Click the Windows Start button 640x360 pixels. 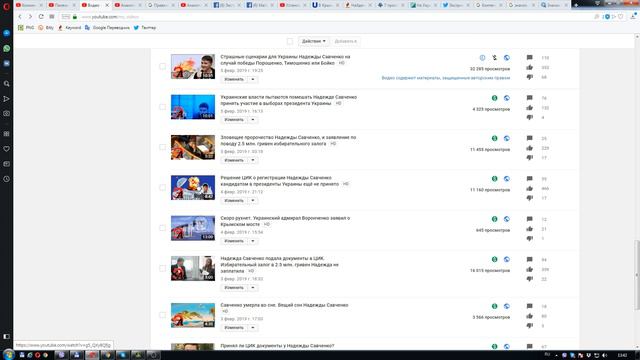click(x=8, y=355)
